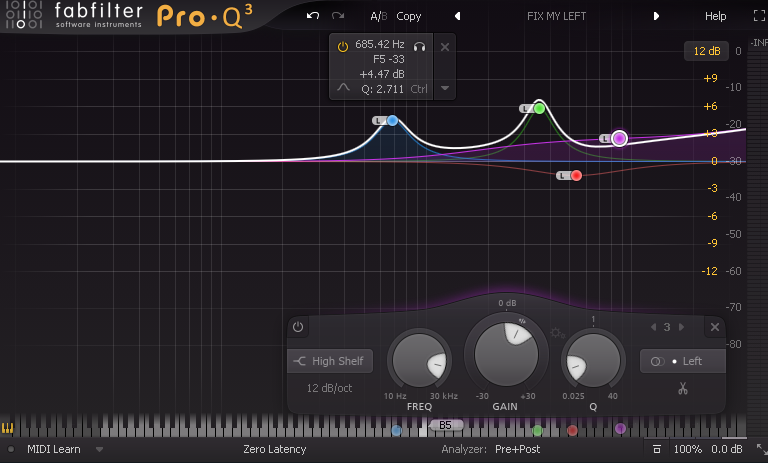Click the Zero Latency processing mode button
This screenshot has height=463, width=768.
click(274, 450)
